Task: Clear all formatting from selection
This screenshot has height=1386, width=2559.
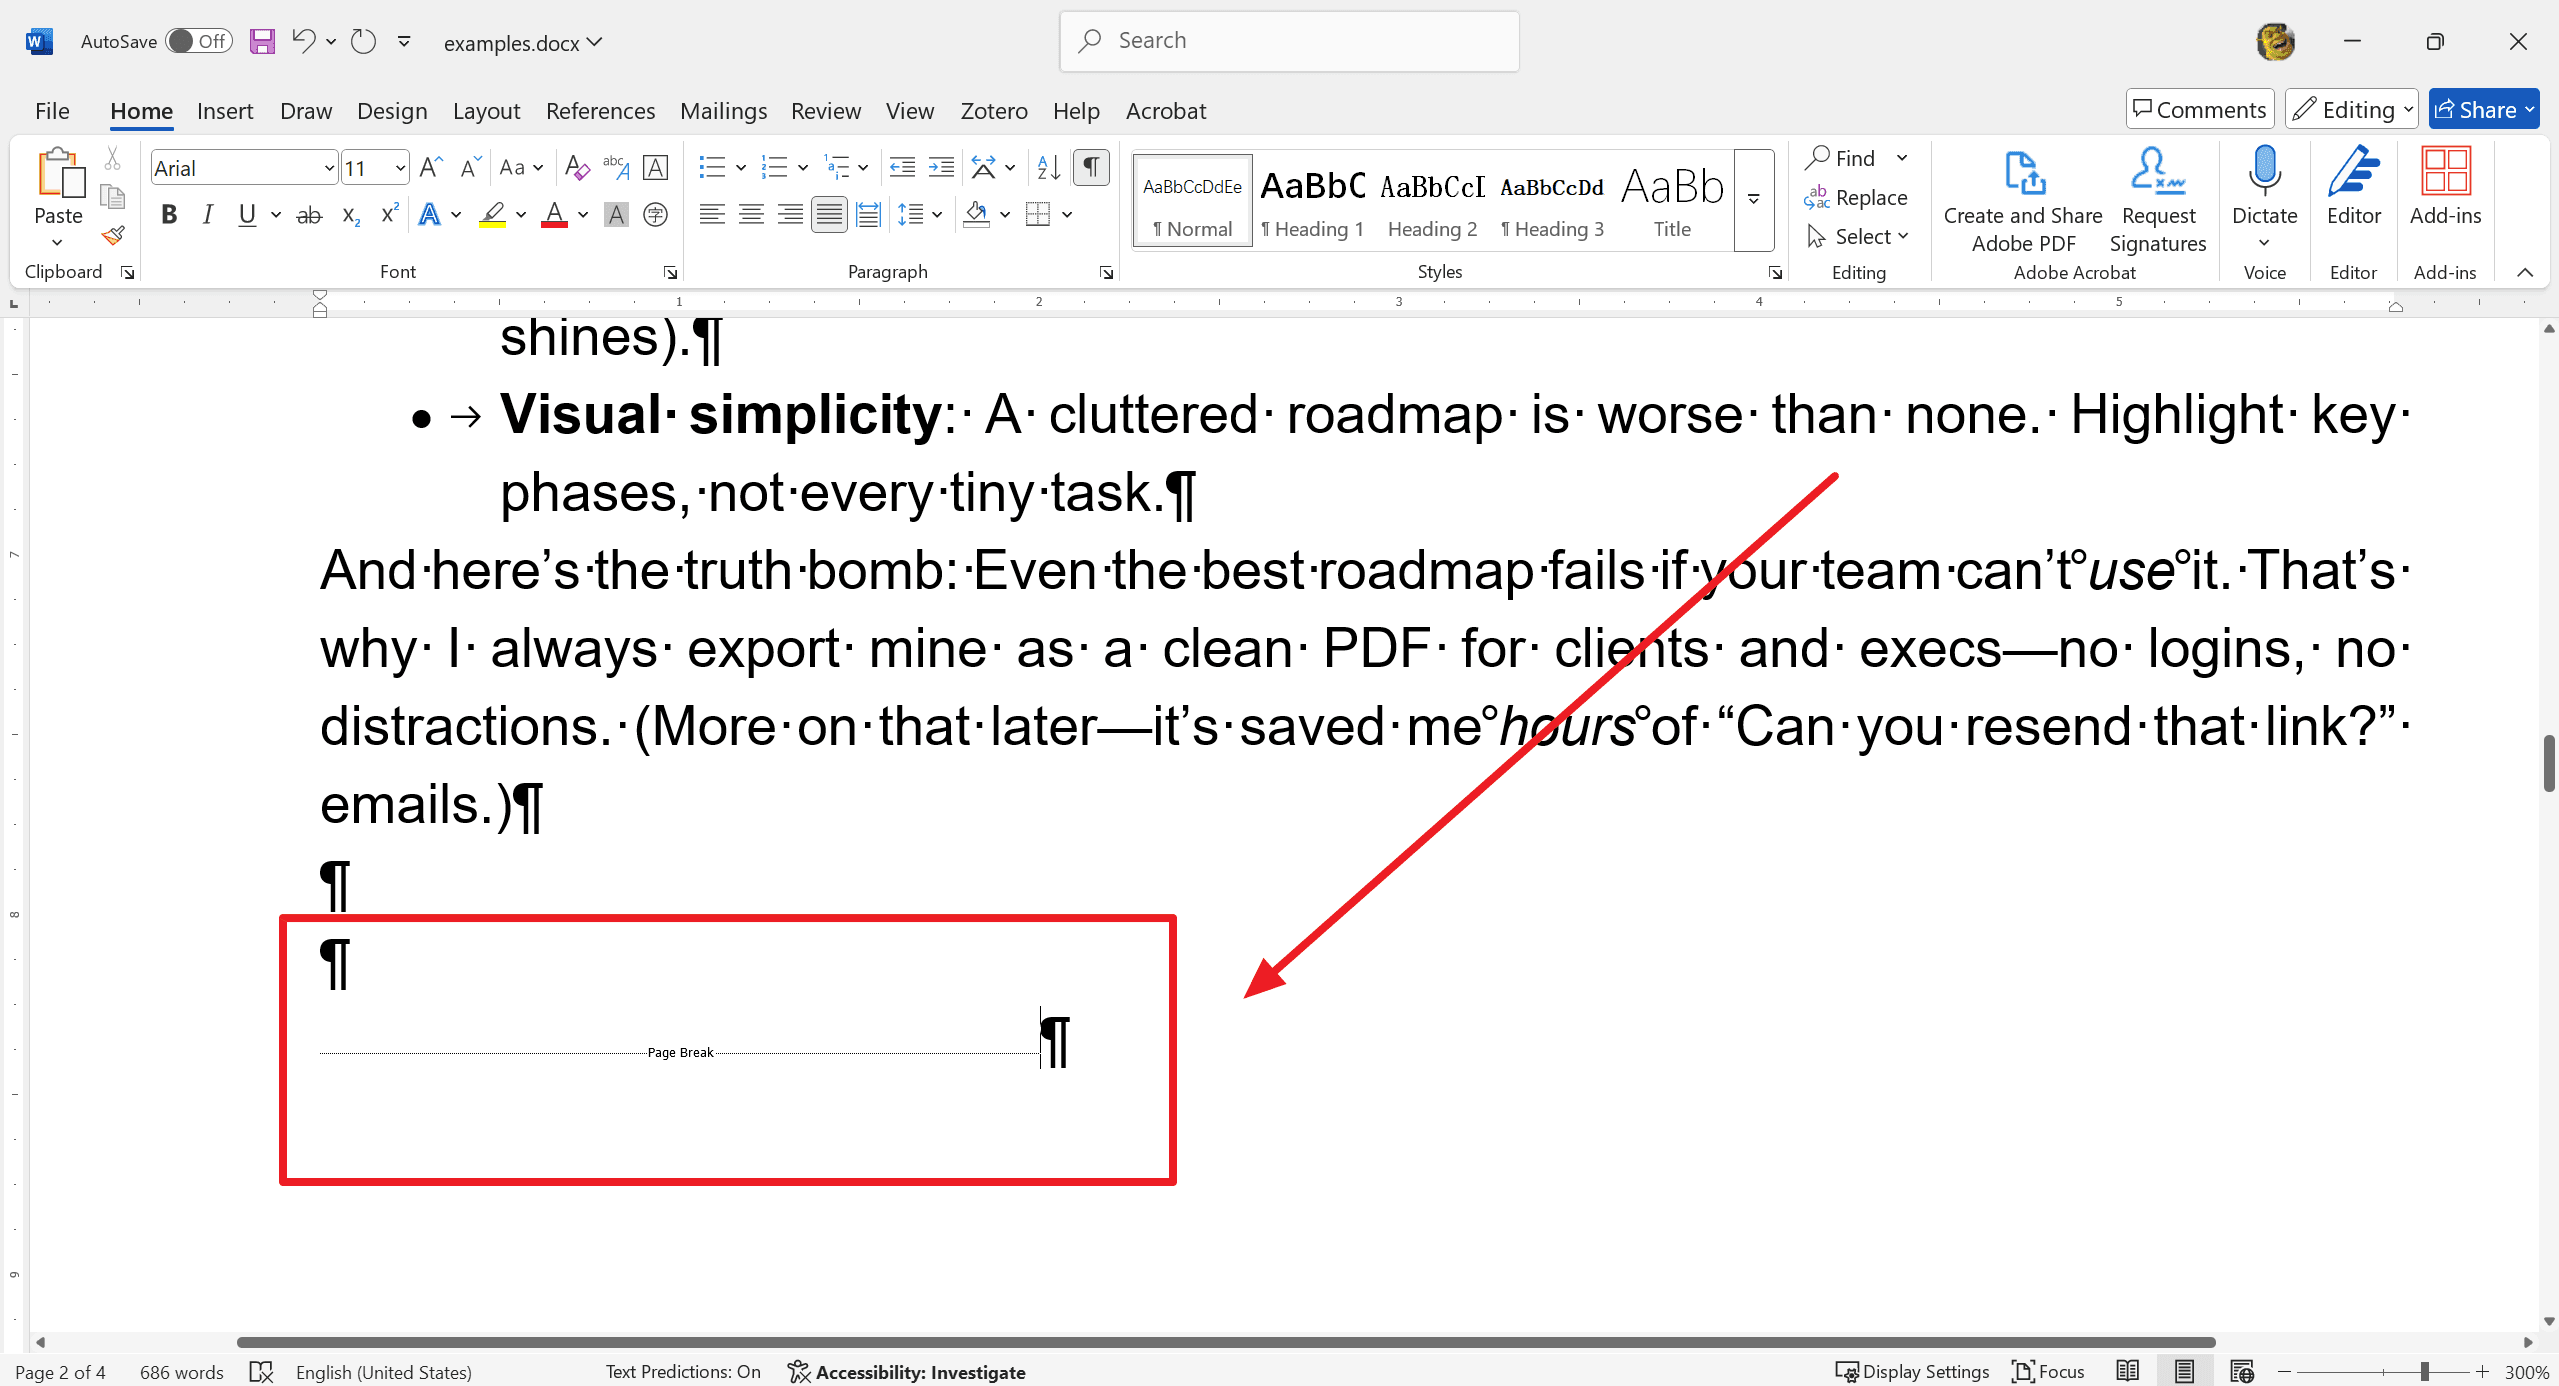Action: pos(577,167)
